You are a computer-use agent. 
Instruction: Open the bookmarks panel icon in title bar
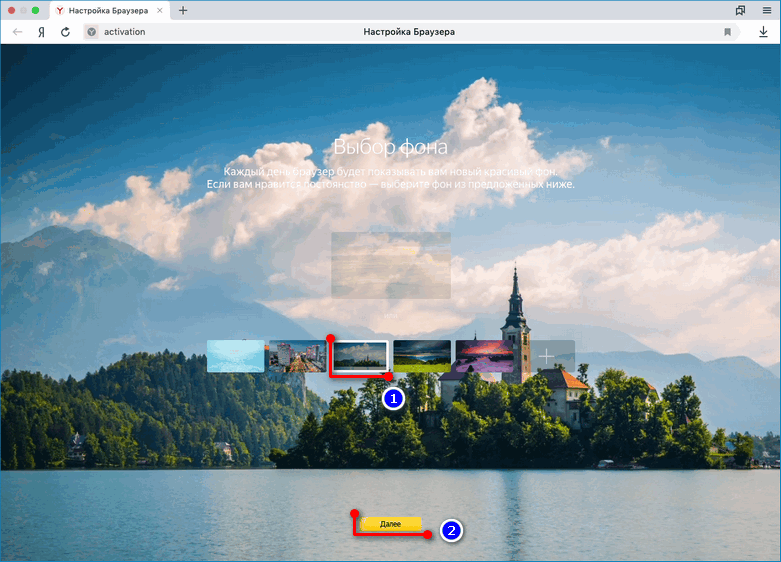click(740, 10)
